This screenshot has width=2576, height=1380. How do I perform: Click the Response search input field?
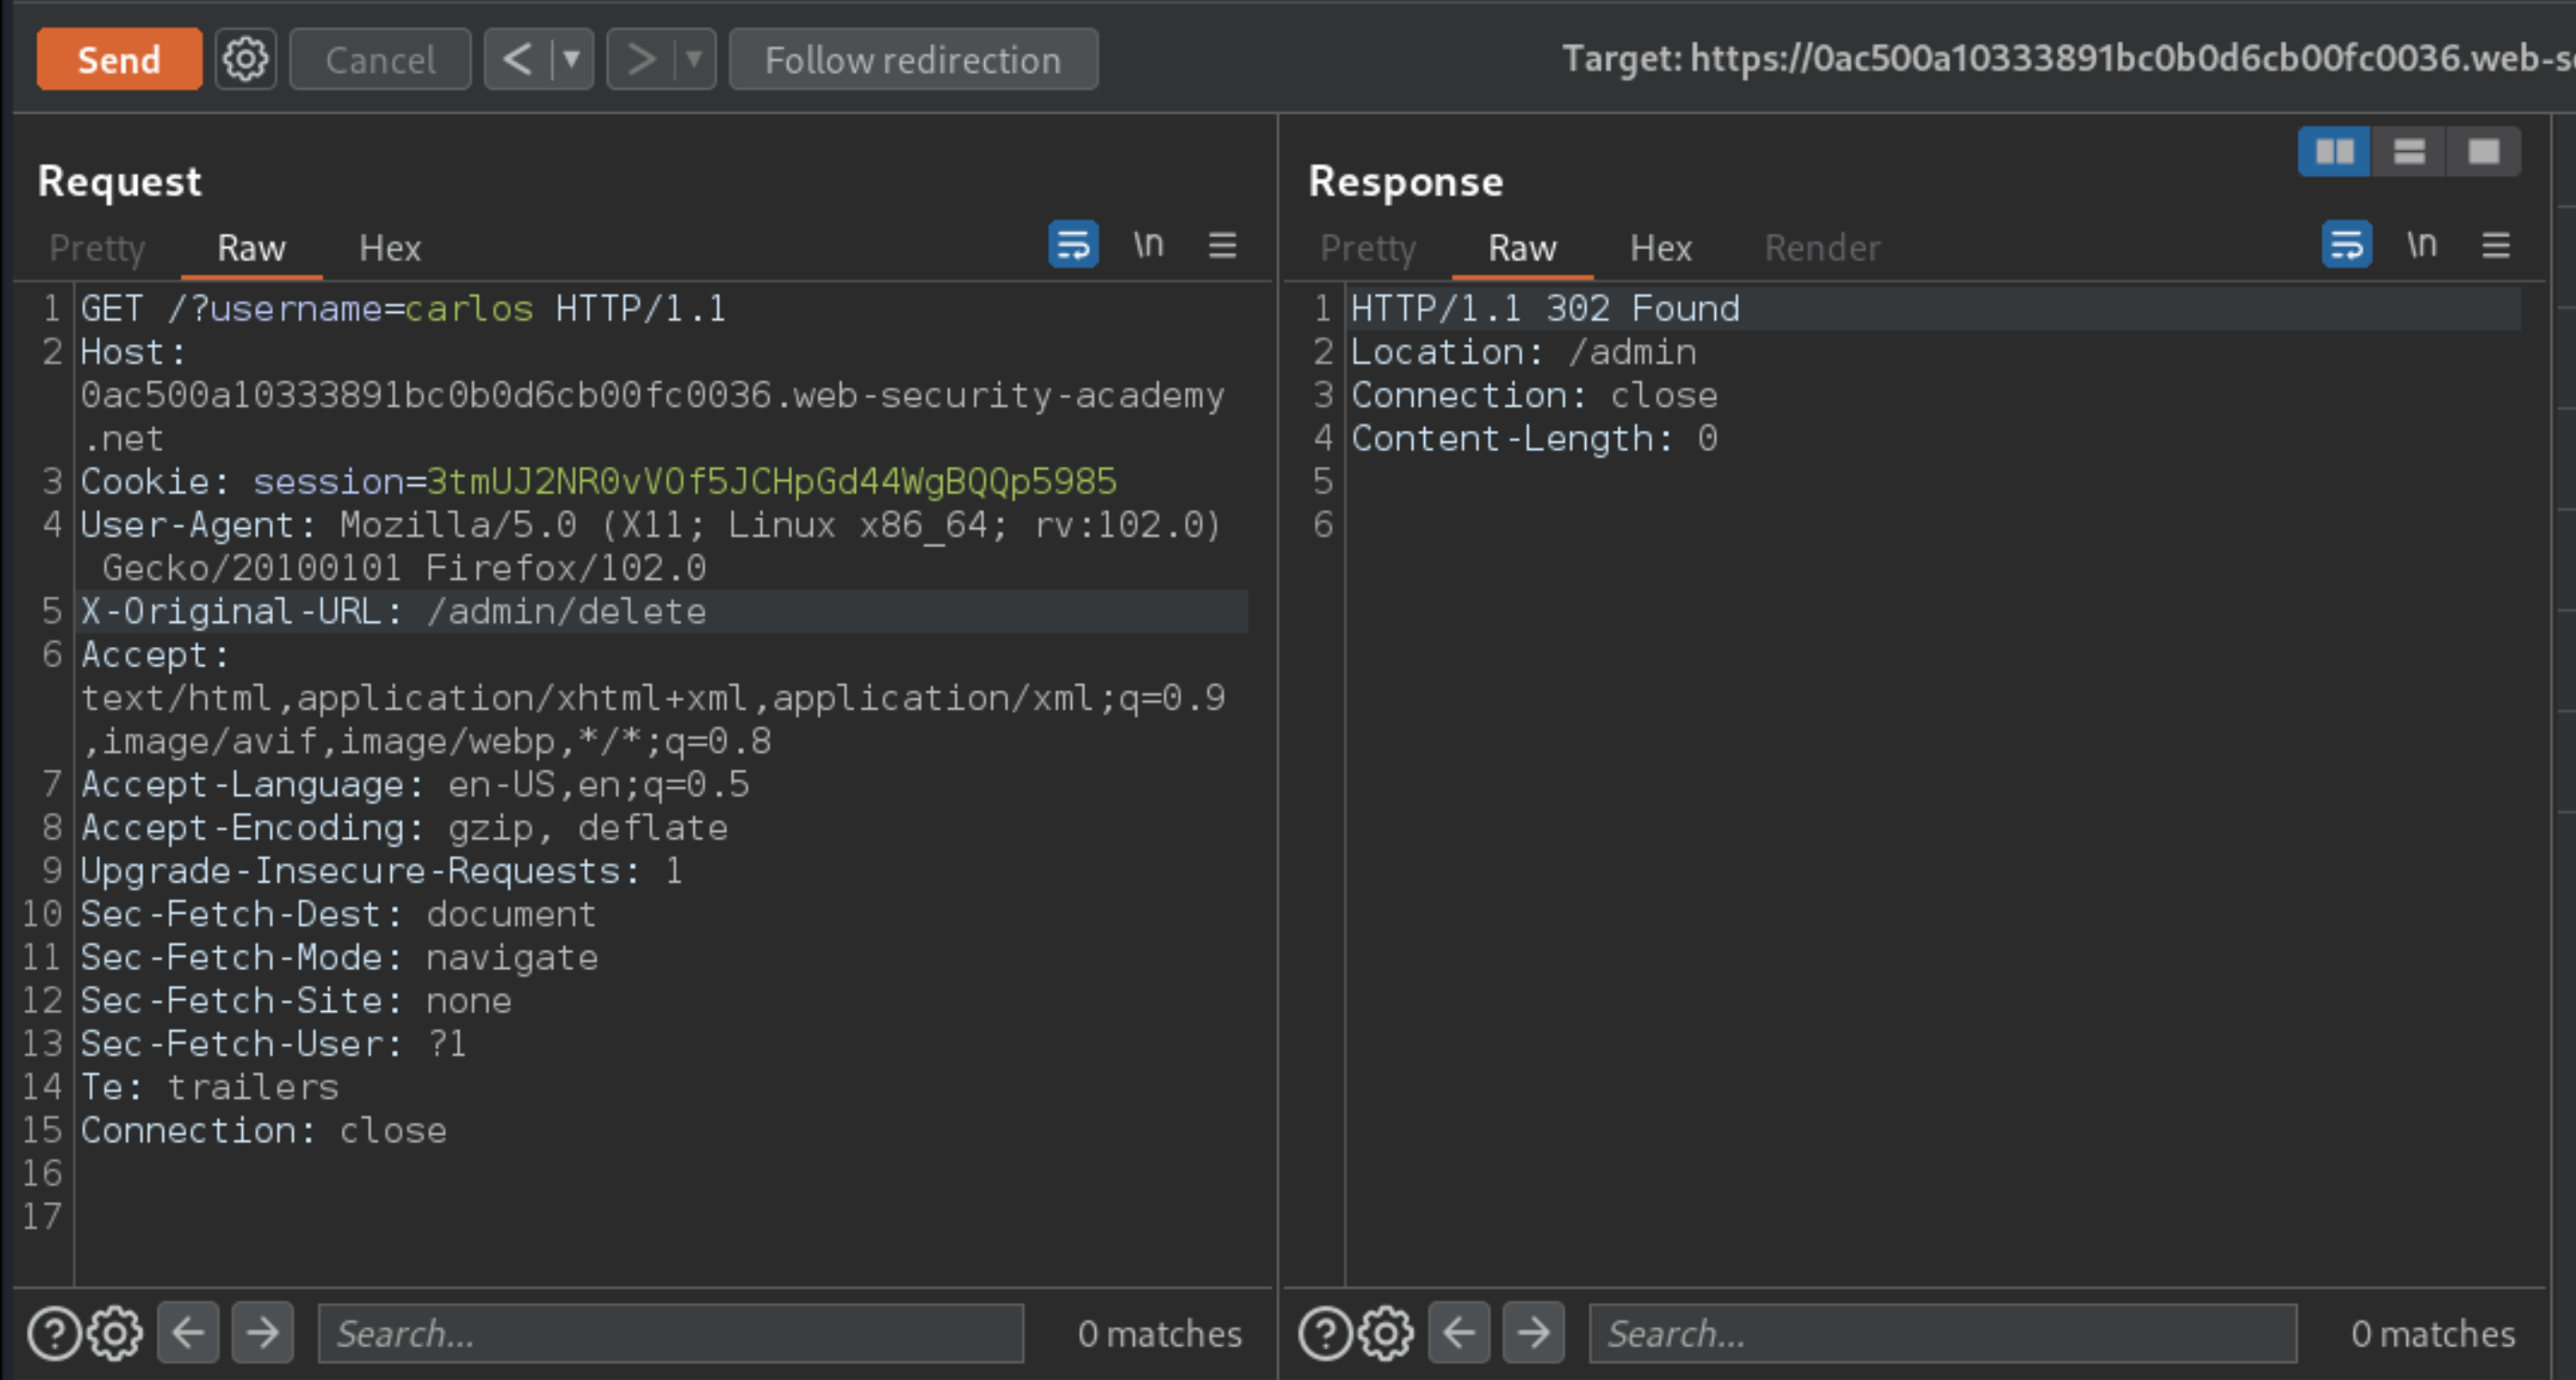[x=1943, y=1333]
